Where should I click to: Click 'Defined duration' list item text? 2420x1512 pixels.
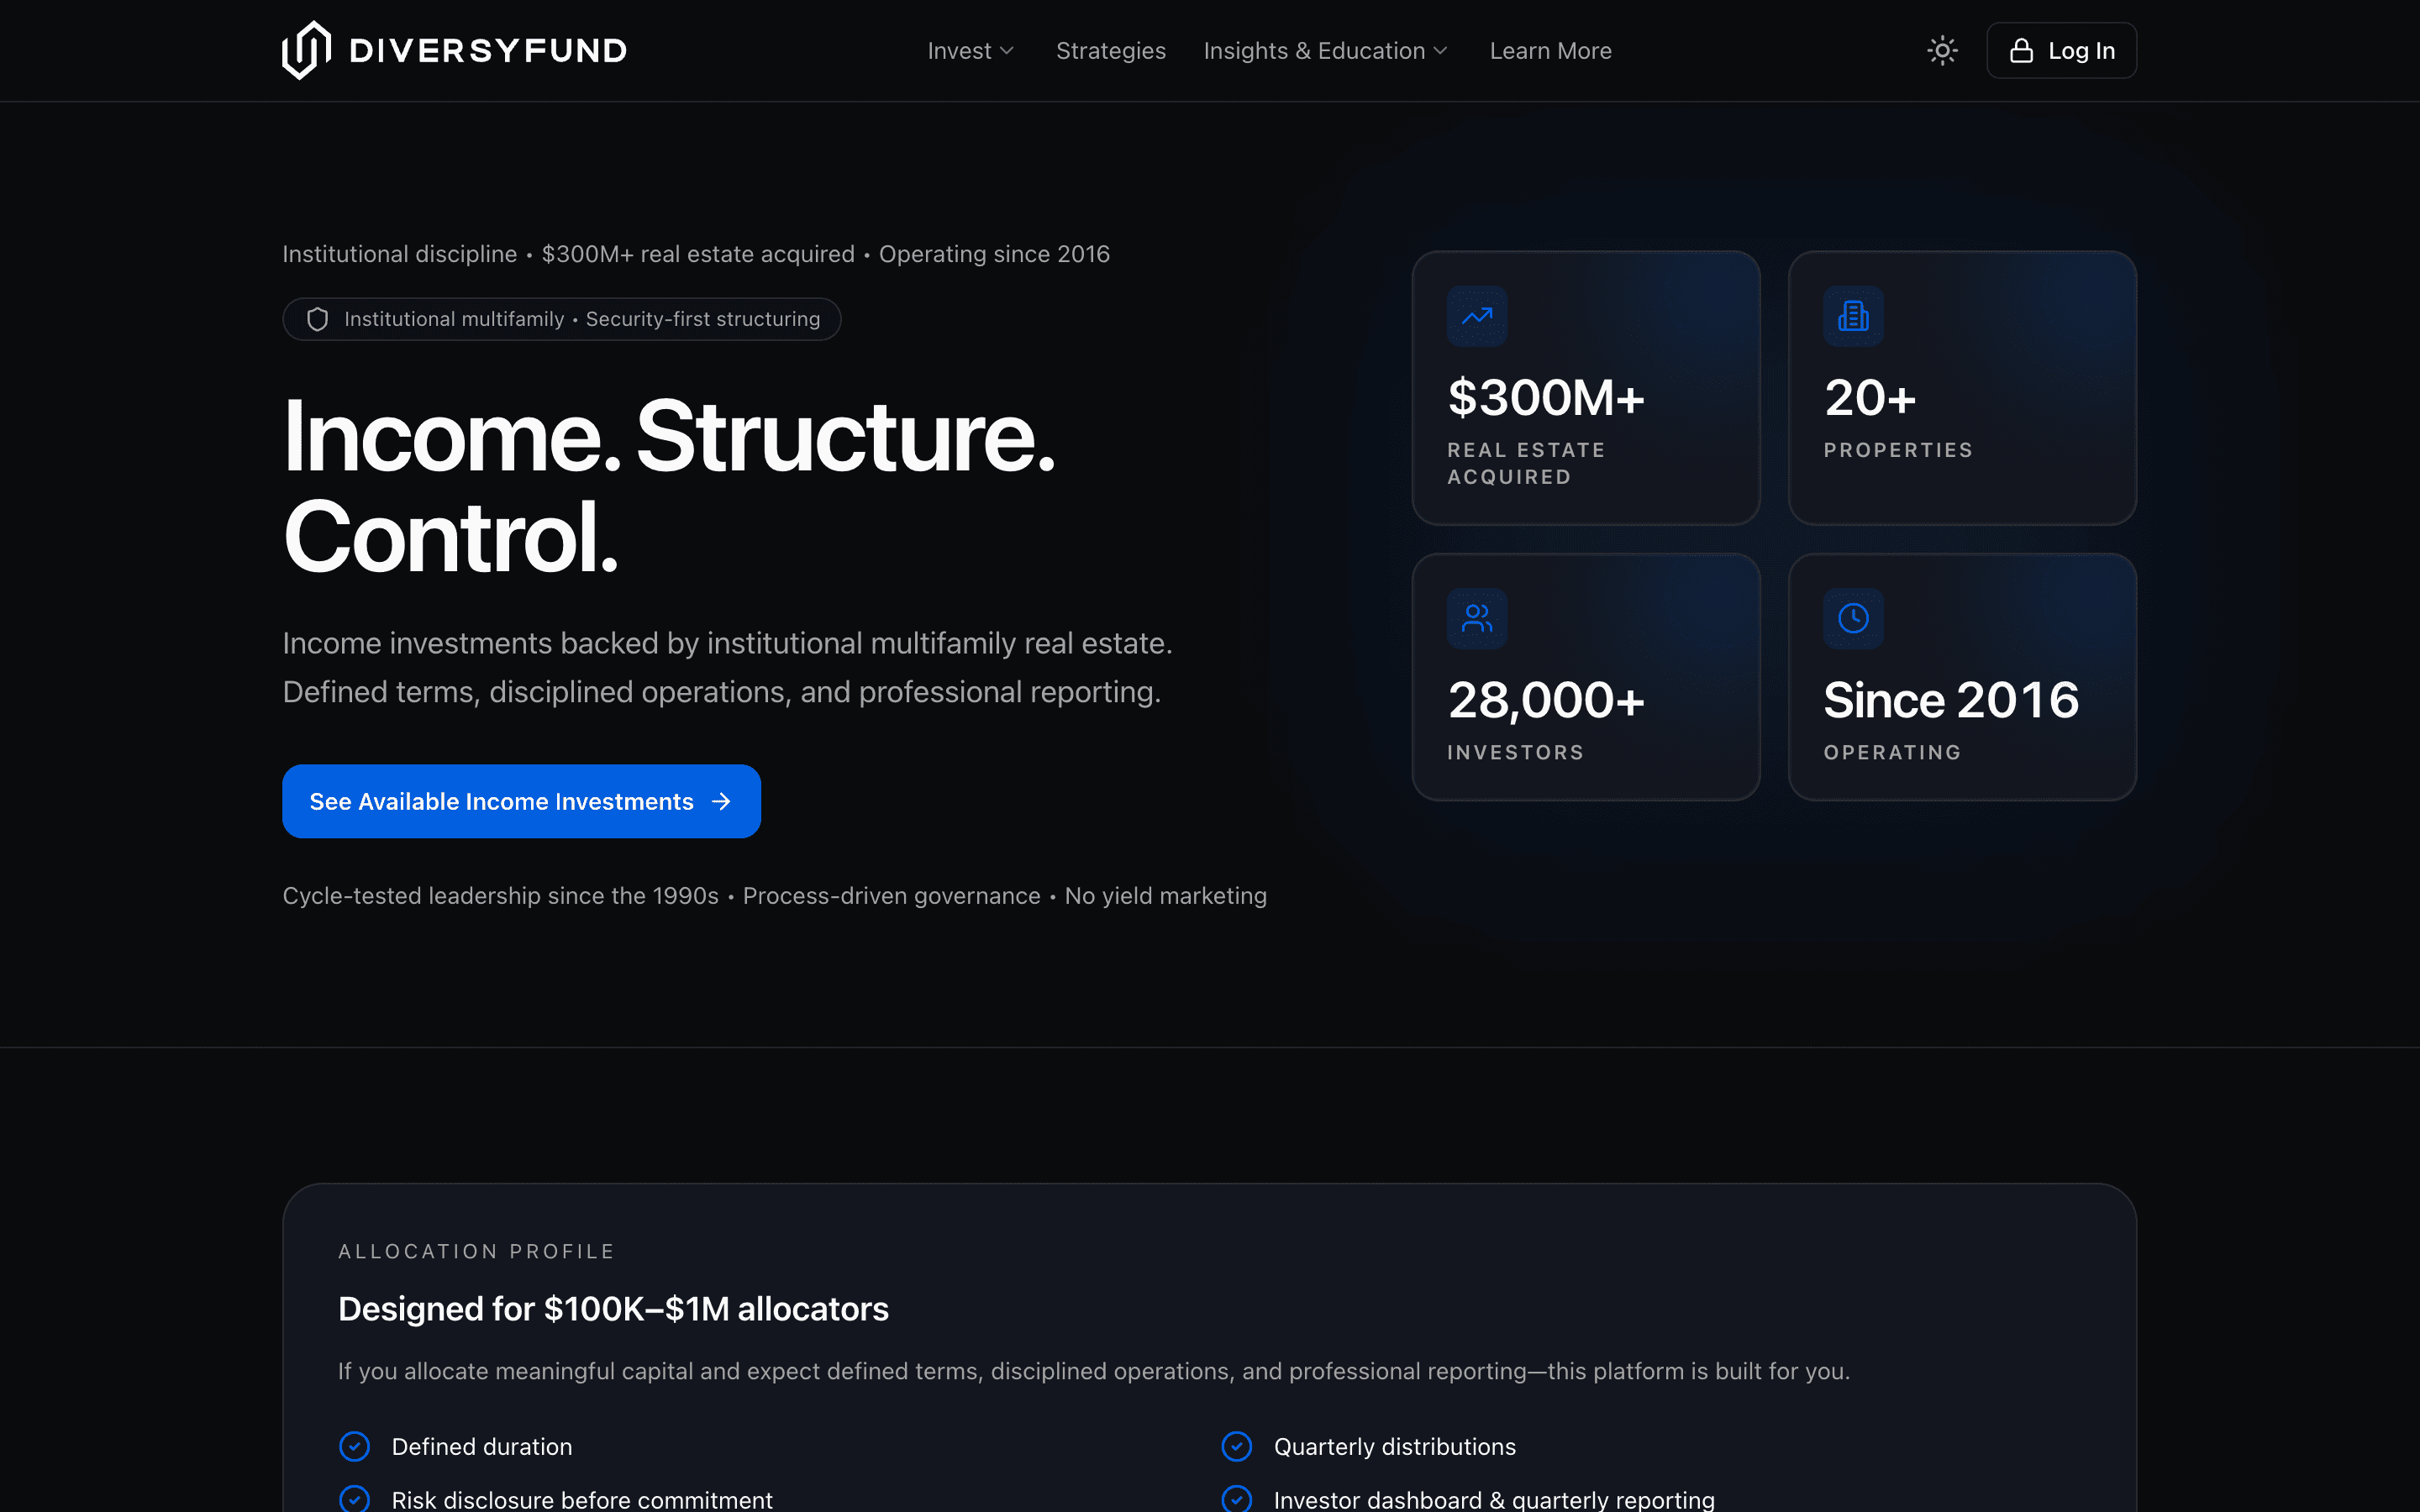[482, 1447]
